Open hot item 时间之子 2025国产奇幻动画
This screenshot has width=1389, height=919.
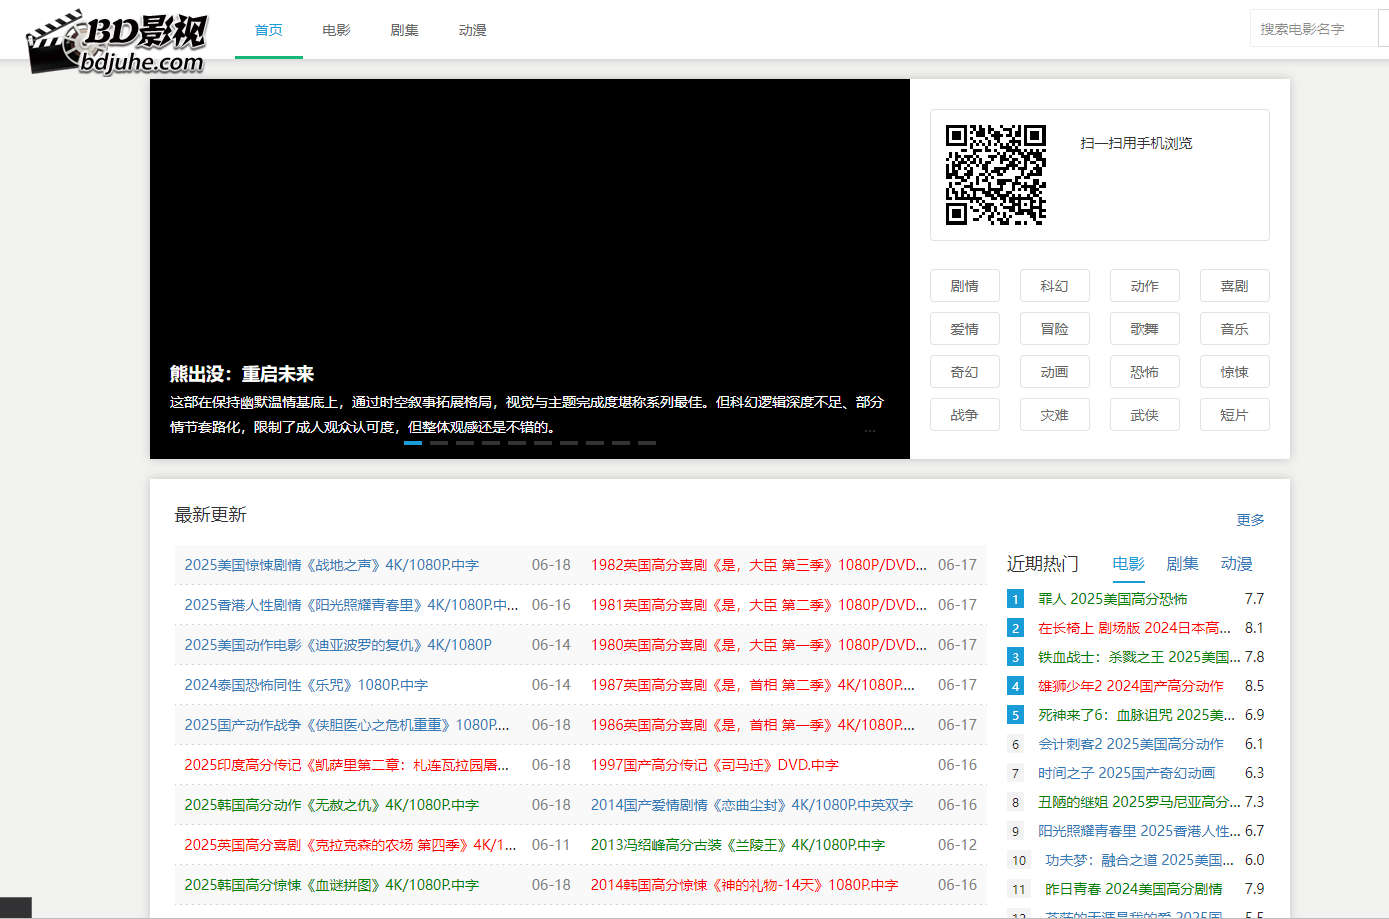[1127, 773]
